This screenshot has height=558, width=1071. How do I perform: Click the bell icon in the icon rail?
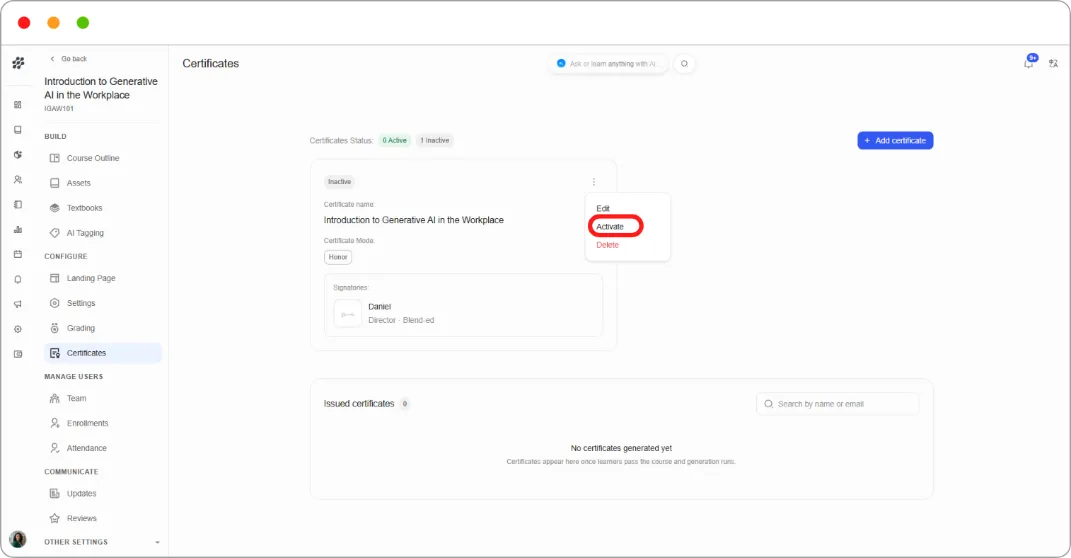coord(18,279)
